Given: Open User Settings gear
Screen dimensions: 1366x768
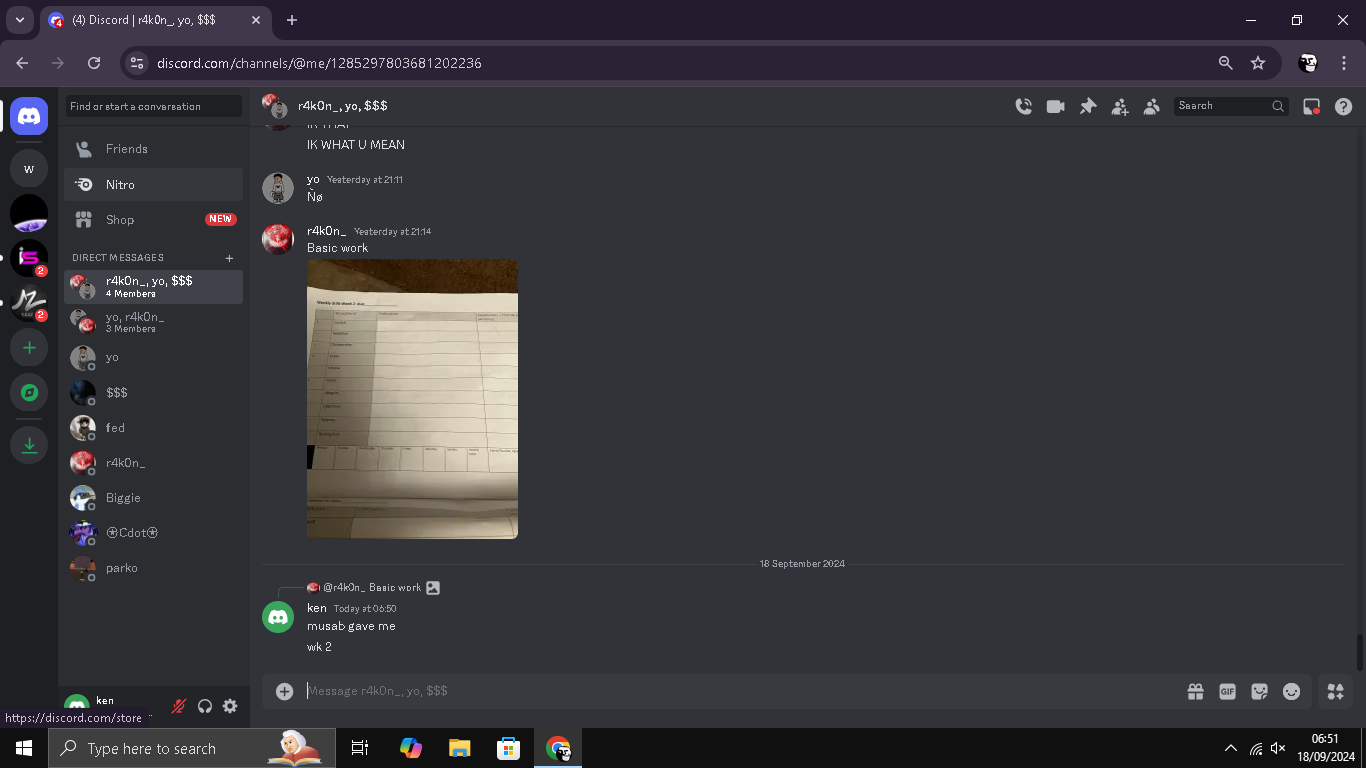Looking at the screenshot, I should [x=230, y=706].
